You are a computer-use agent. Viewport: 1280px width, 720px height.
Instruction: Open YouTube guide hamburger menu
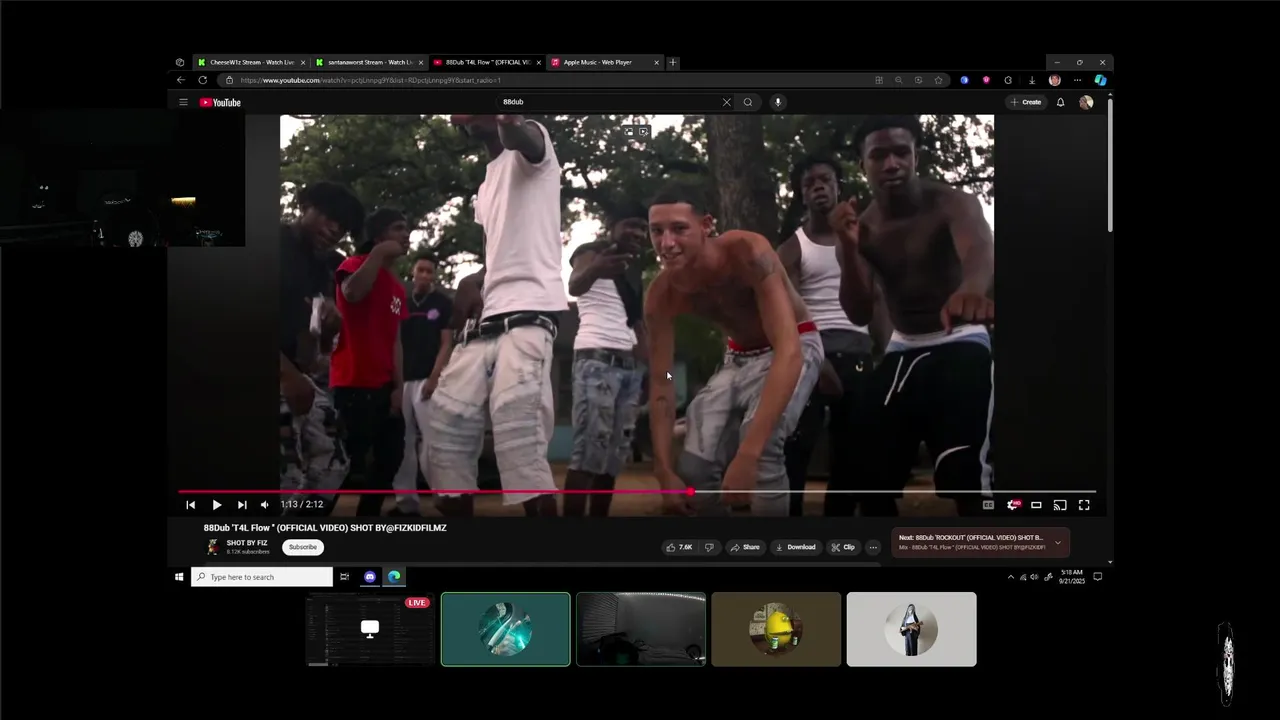pos(183,102)
